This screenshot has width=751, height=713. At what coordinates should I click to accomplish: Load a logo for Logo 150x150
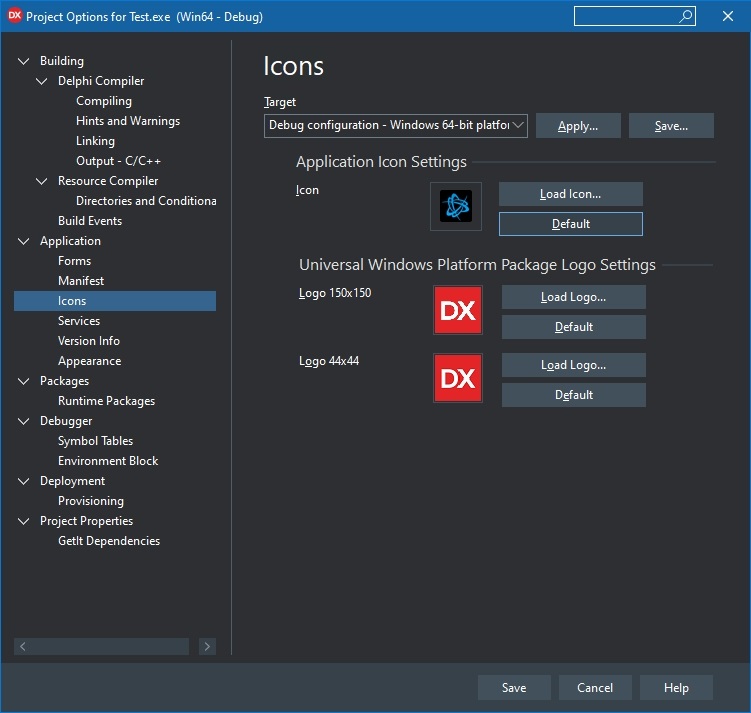click(x=574, y=297)
